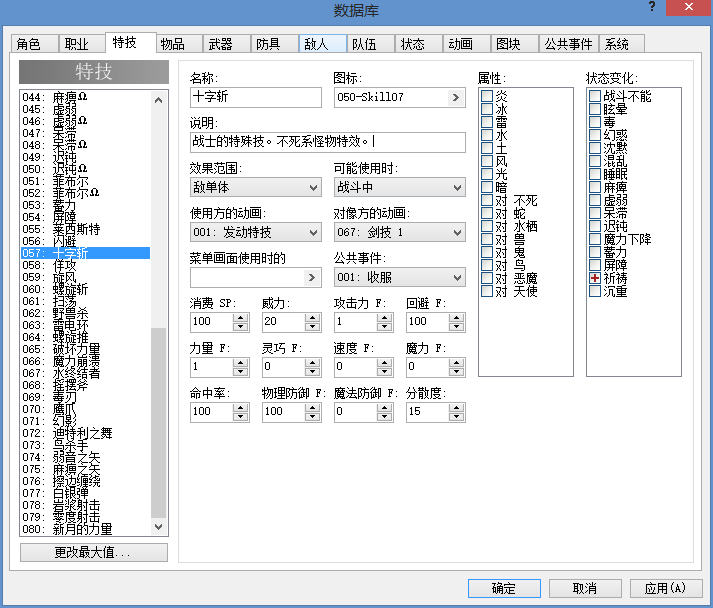
Task: Decrease 命中率 value with down arrow
Action: coord(241,416)
